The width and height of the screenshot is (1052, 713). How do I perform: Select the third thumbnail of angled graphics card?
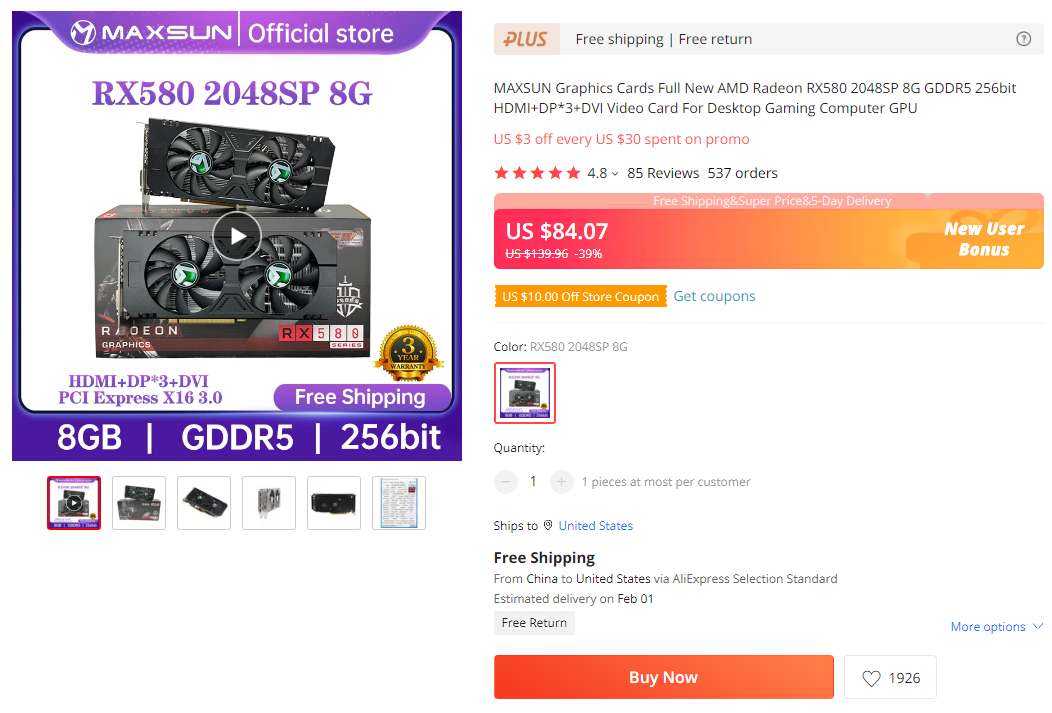(x=204, y=503)
